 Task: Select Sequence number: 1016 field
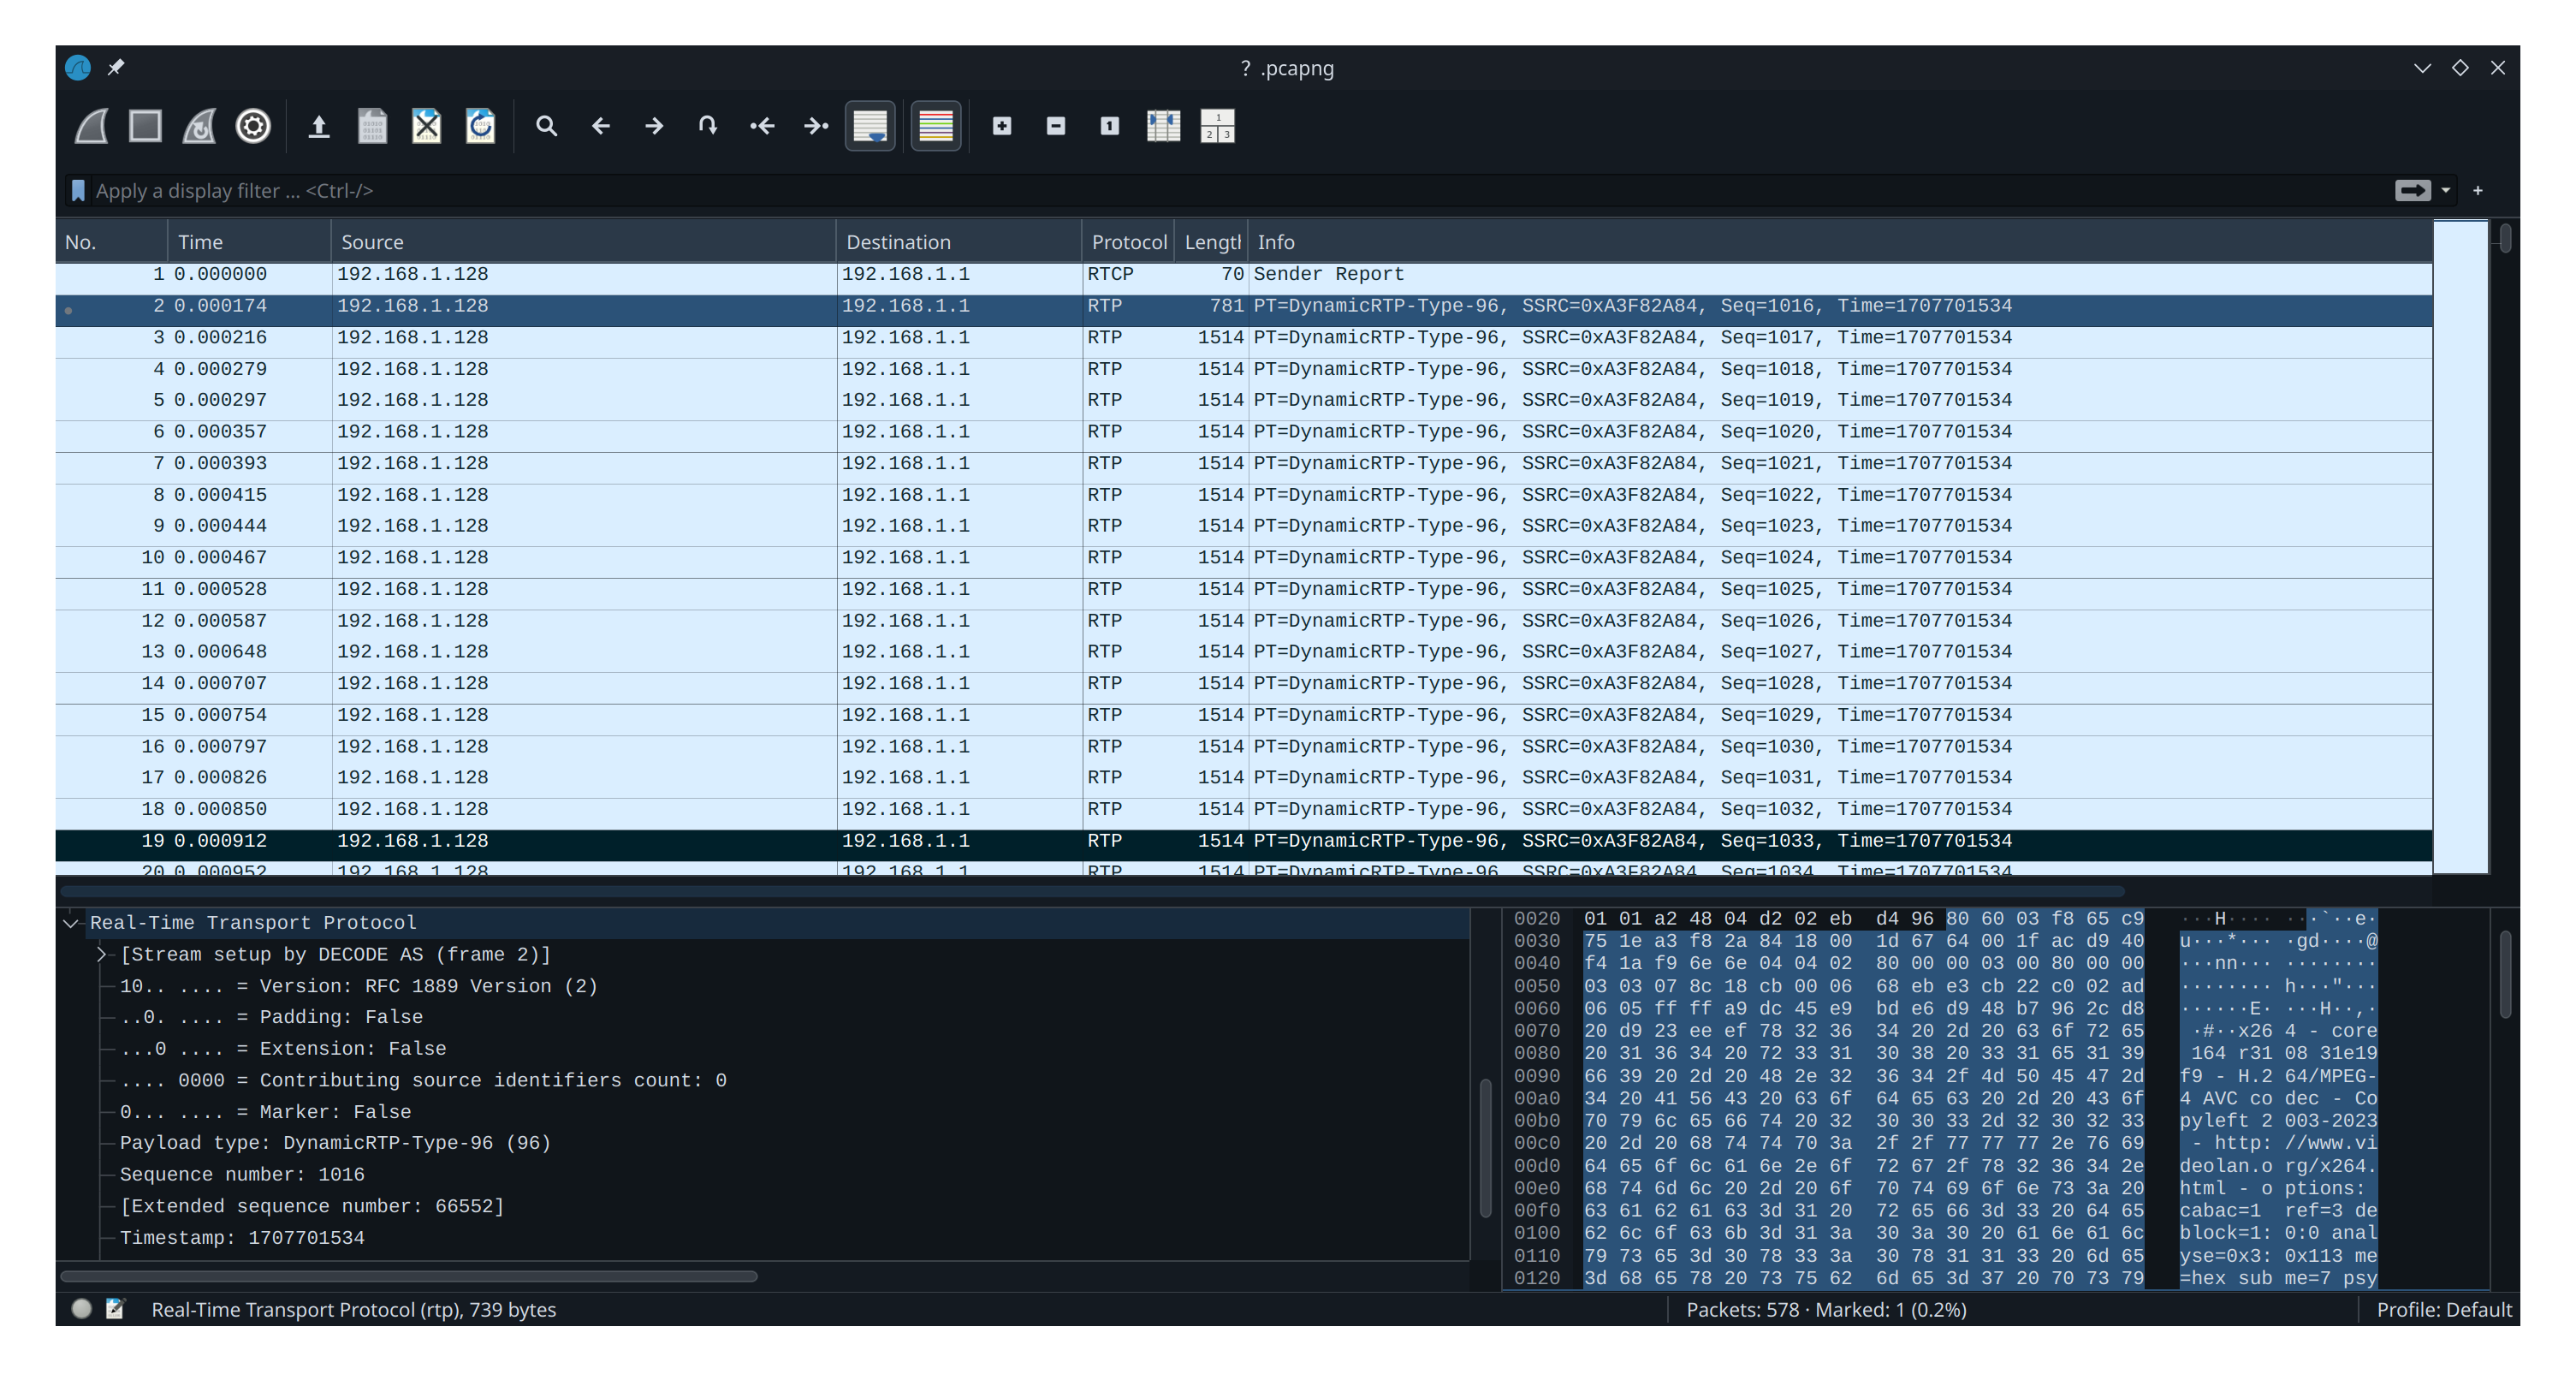coord(242,1175)
